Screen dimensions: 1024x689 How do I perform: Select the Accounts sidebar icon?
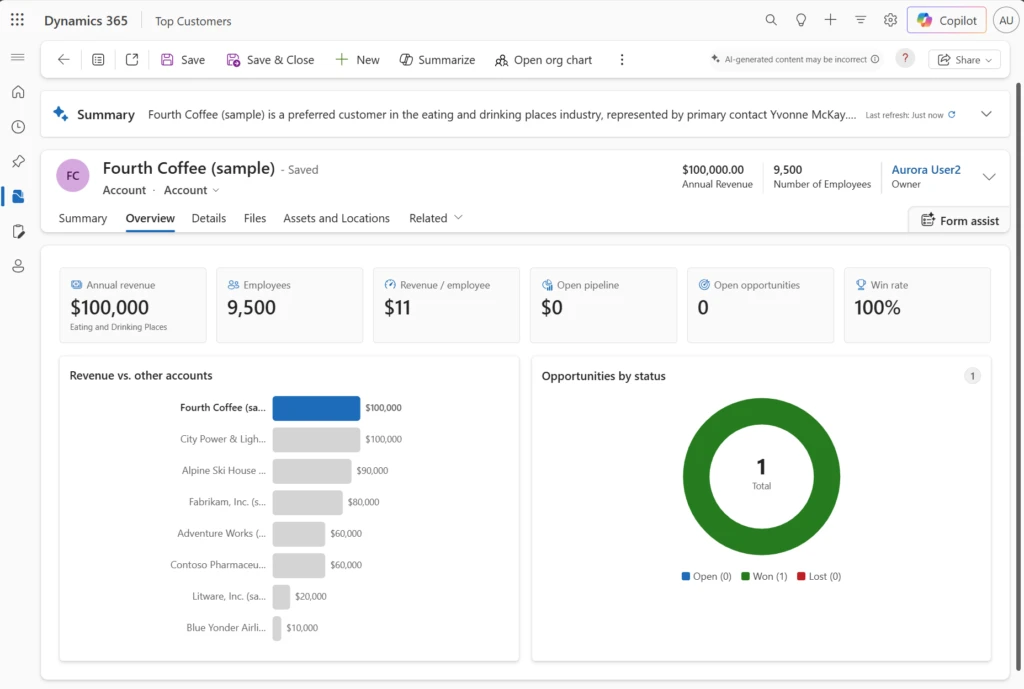18,197
